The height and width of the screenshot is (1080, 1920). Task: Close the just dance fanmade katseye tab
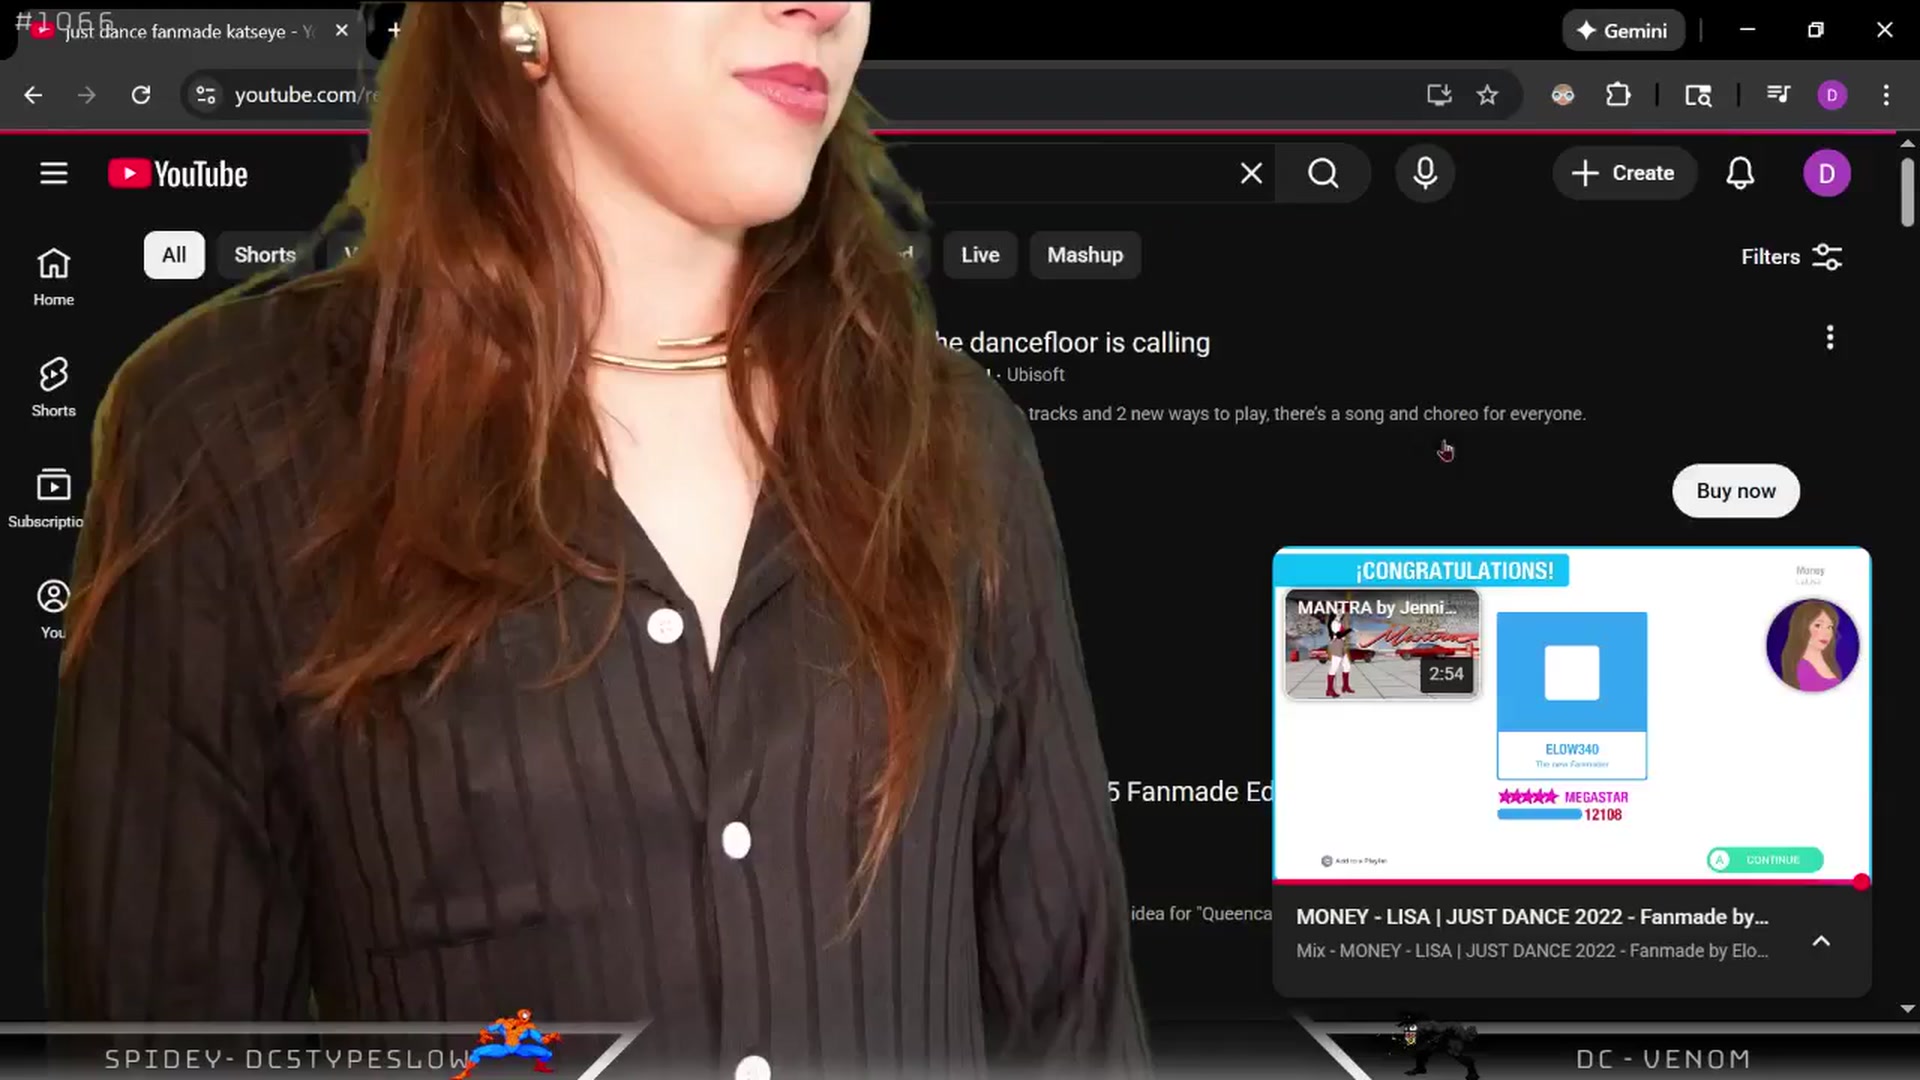pos(342,30)
